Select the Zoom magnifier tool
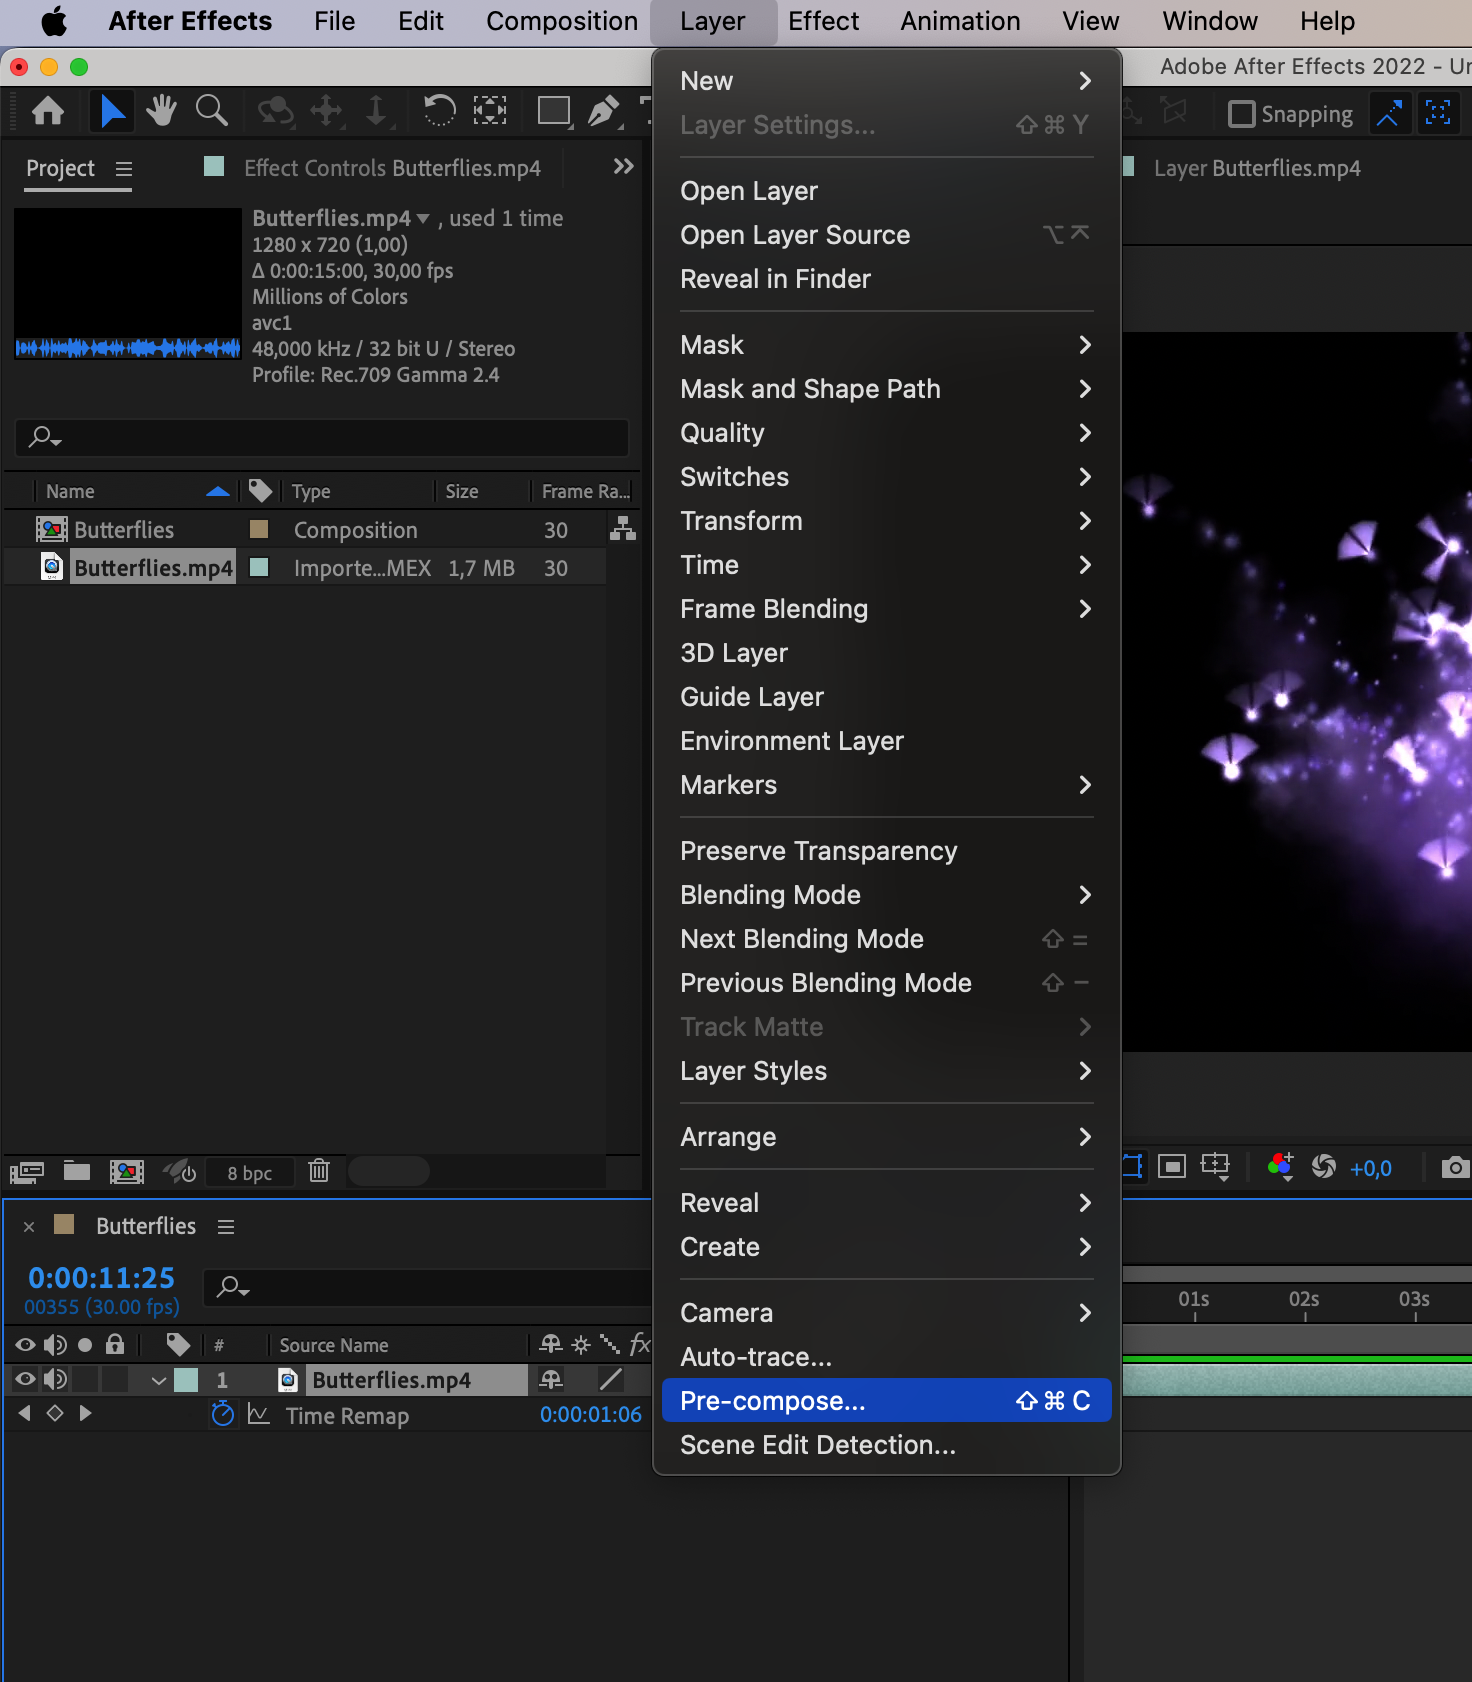 211,111
